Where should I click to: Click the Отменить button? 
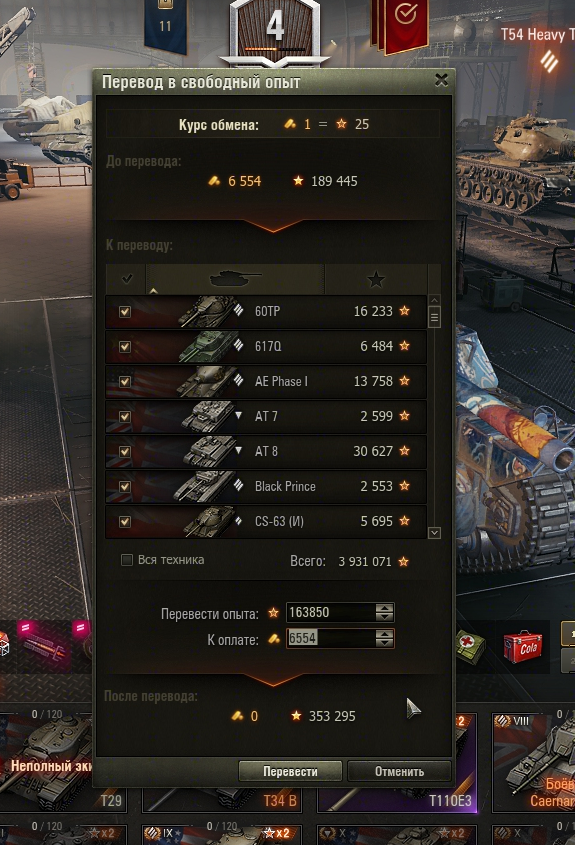[399, 771]
